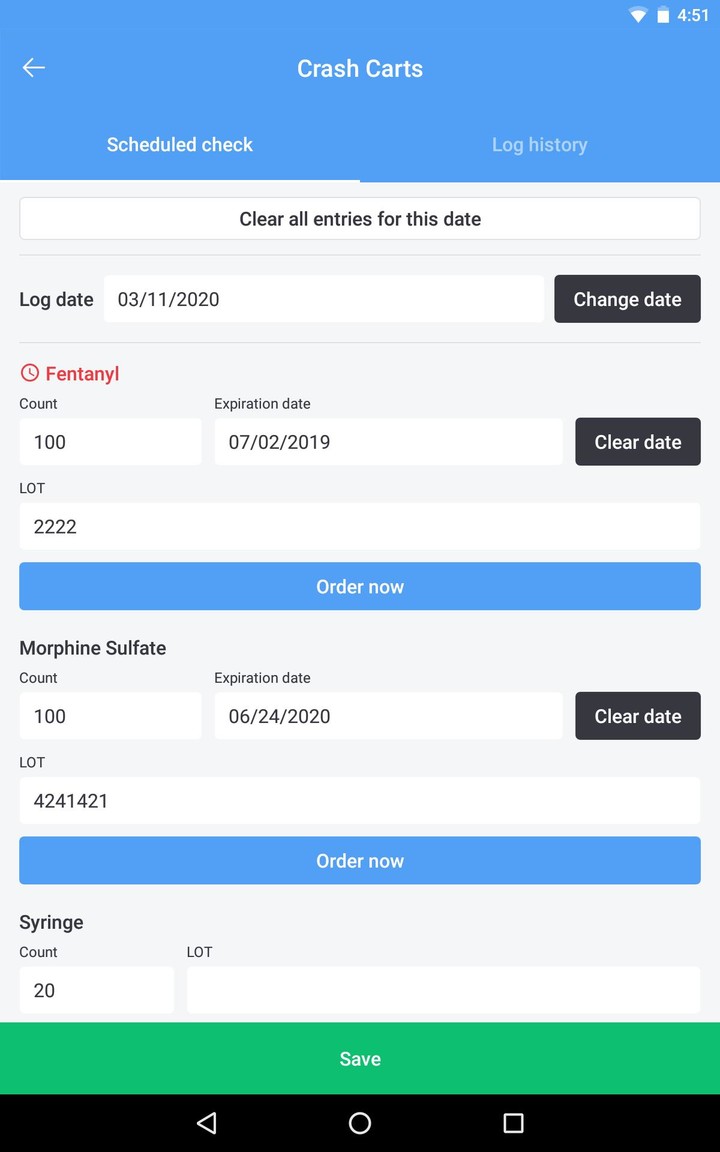Click the red clock icon beside Fentanyl
The width and height of the screenshot is (720, 1152).
(29, 373)
